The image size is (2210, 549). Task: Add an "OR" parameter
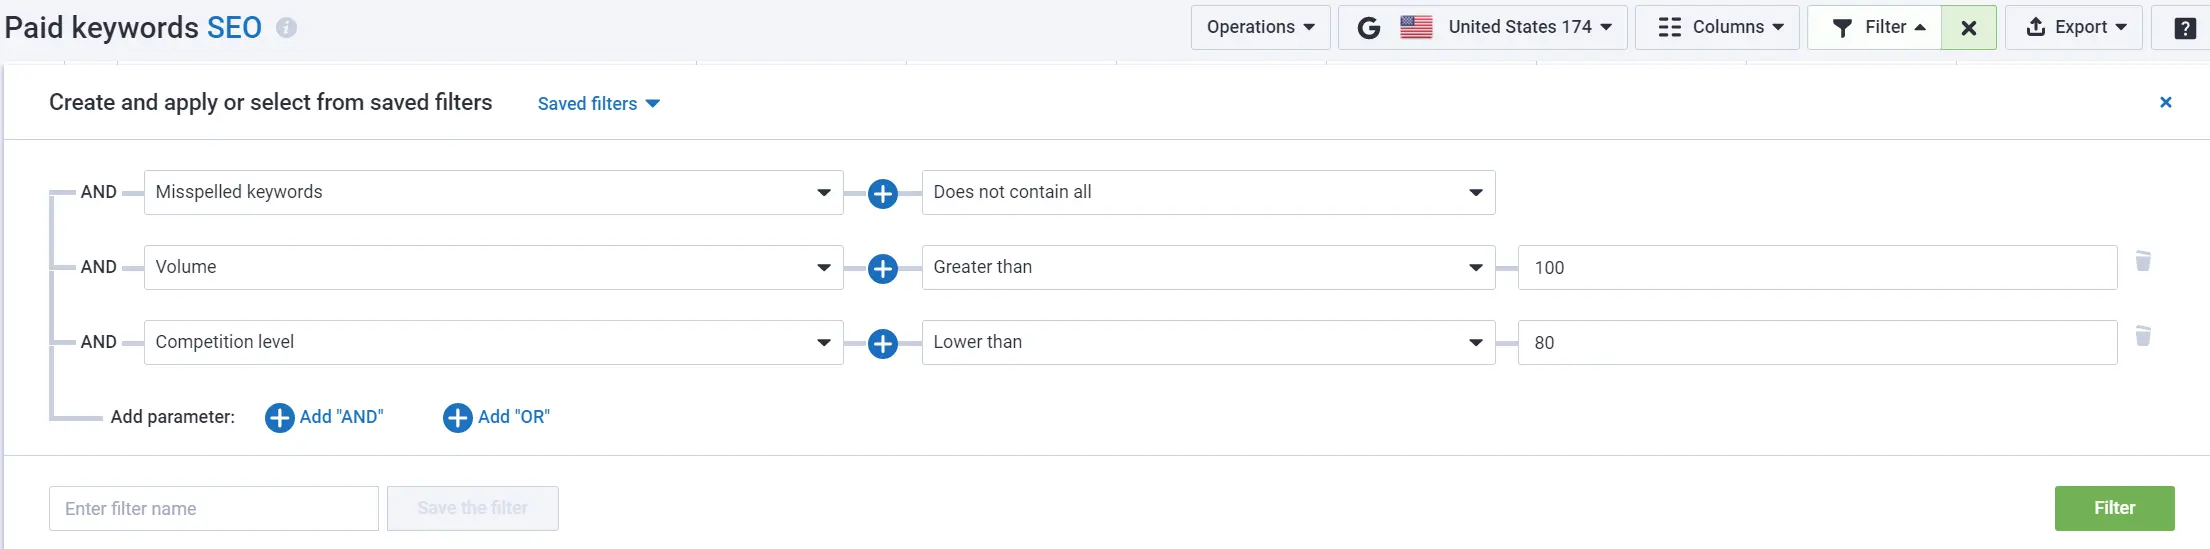click(x=496, y=417)
